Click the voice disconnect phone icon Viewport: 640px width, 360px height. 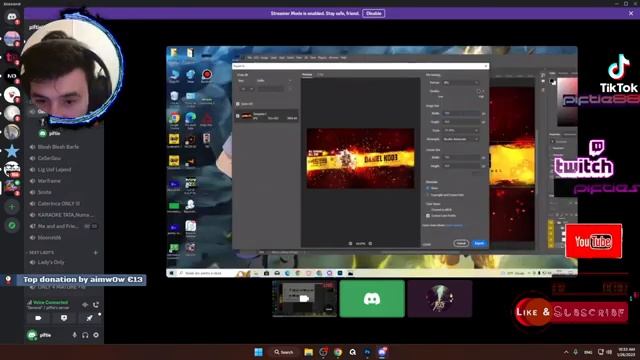(96, 304)
